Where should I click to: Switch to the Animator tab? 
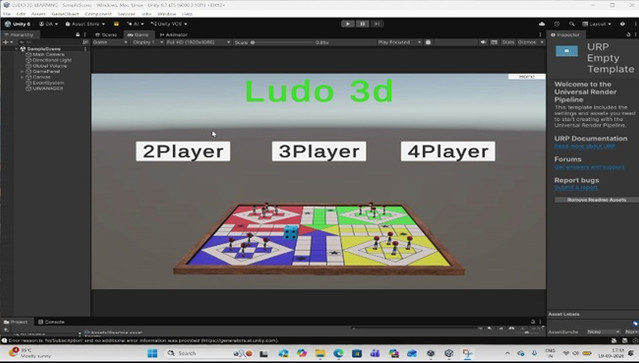(174, 35)
